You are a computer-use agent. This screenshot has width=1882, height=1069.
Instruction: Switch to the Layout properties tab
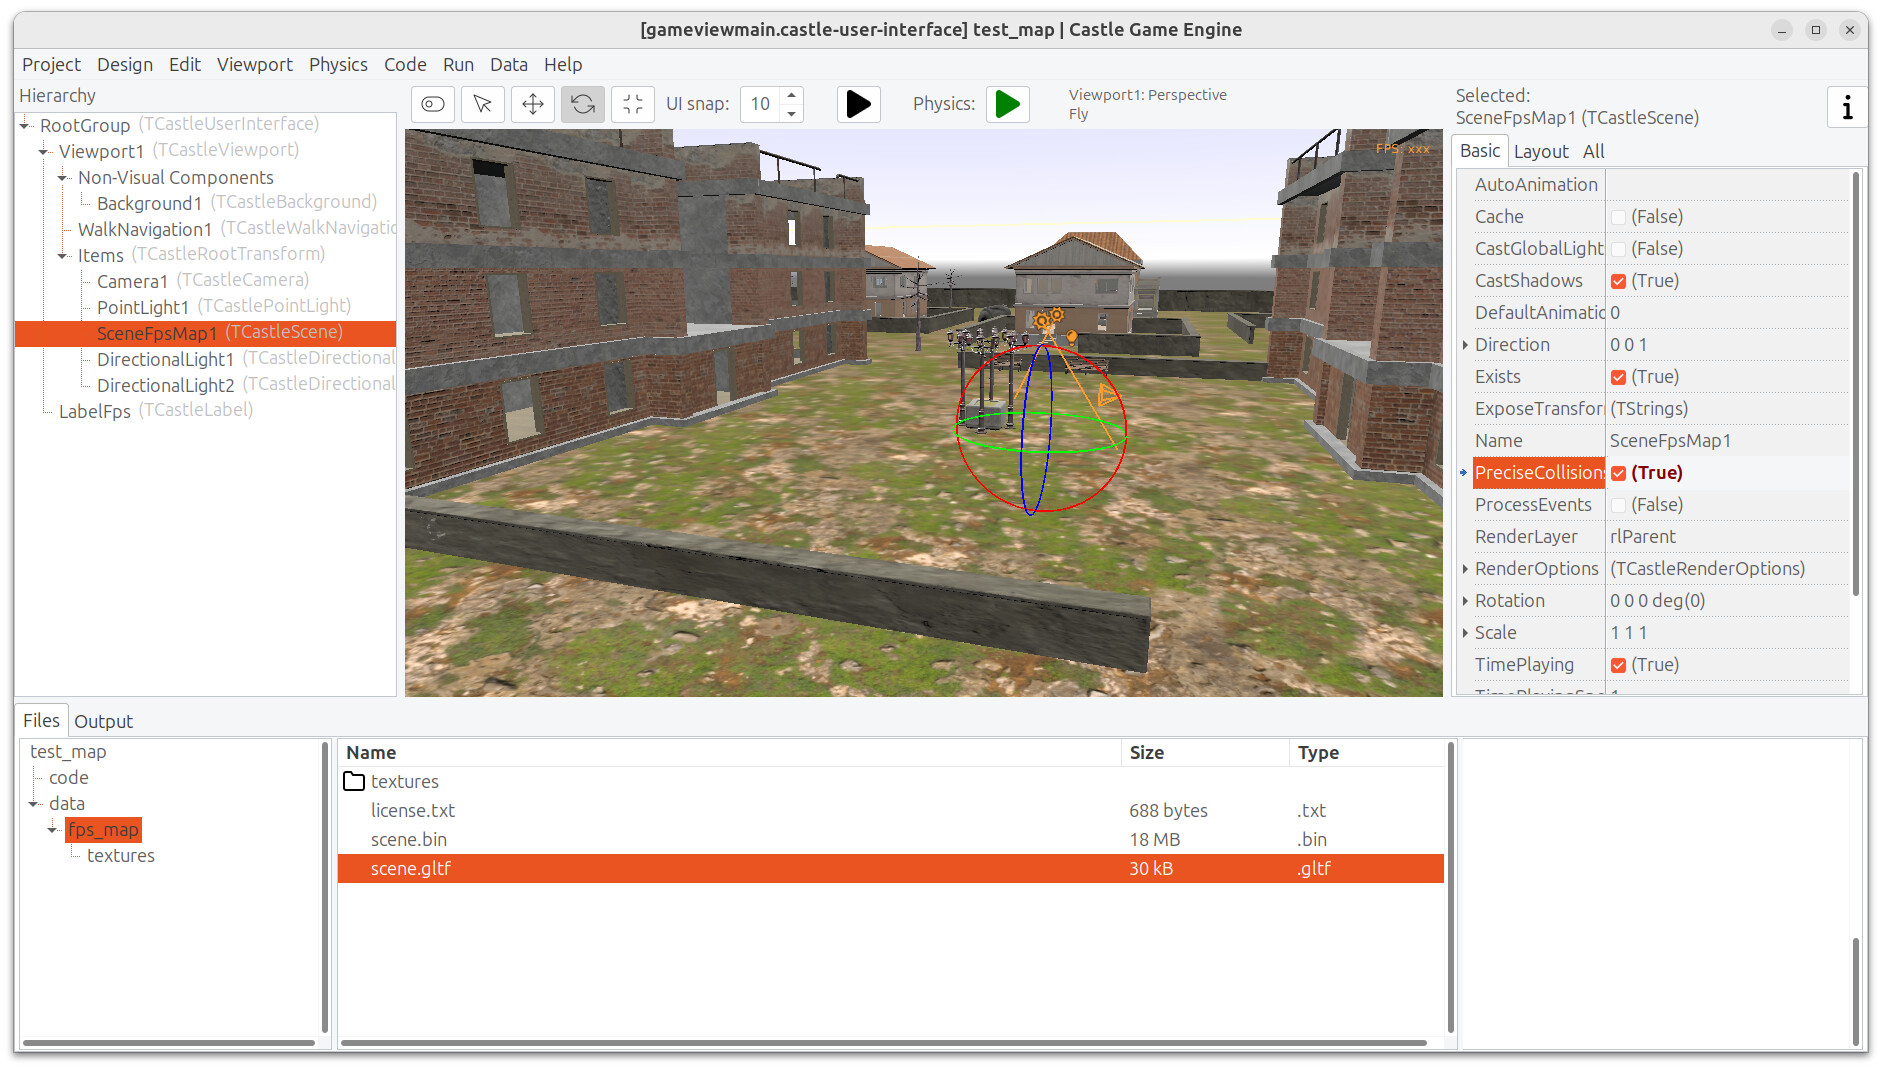tap(1540, 151)
